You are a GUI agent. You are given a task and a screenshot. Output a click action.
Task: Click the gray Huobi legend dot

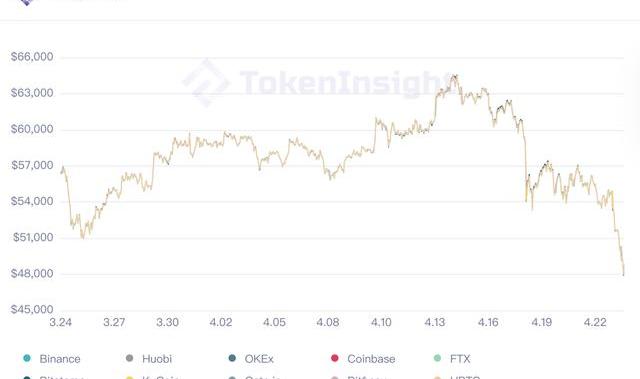(129, 359)
